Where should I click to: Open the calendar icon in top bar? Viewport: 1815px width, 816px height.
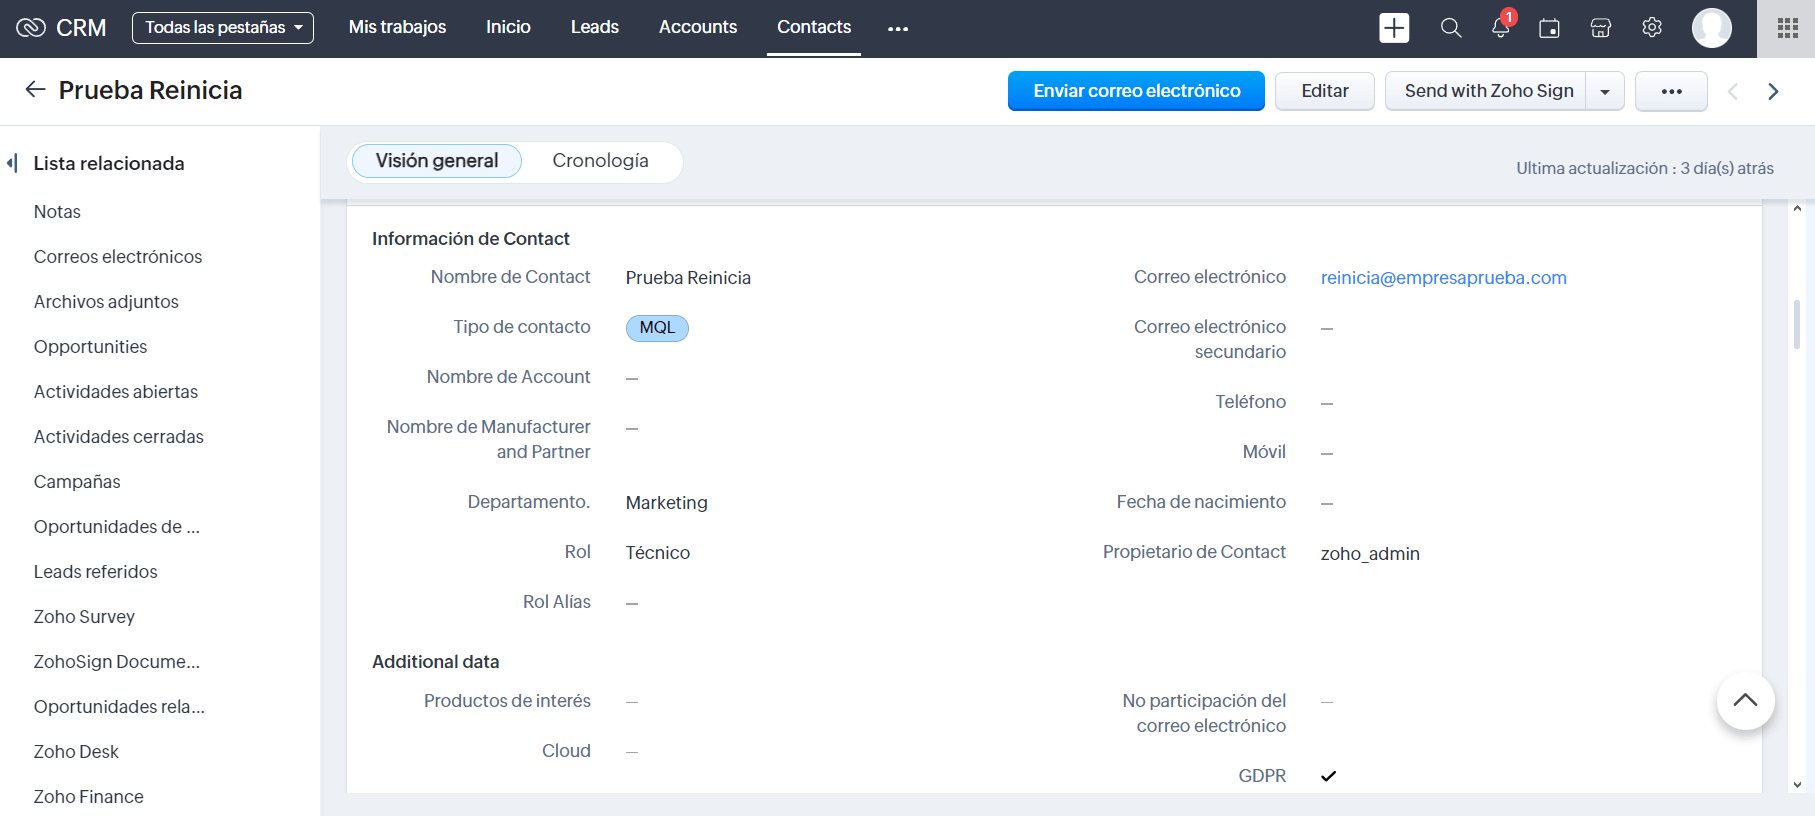(x=1549, y=28)
